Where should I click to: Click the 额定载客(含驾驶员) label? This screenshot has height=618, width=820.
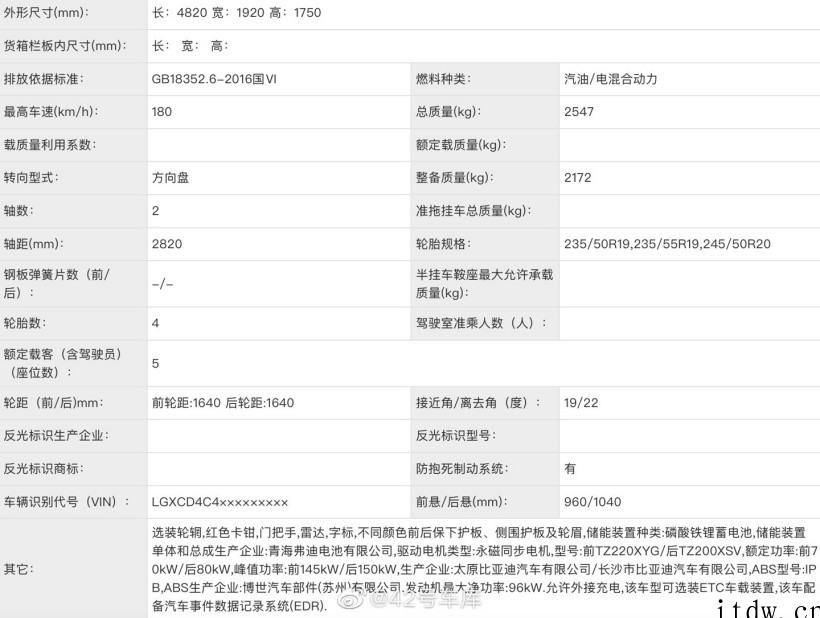point(63,363)
